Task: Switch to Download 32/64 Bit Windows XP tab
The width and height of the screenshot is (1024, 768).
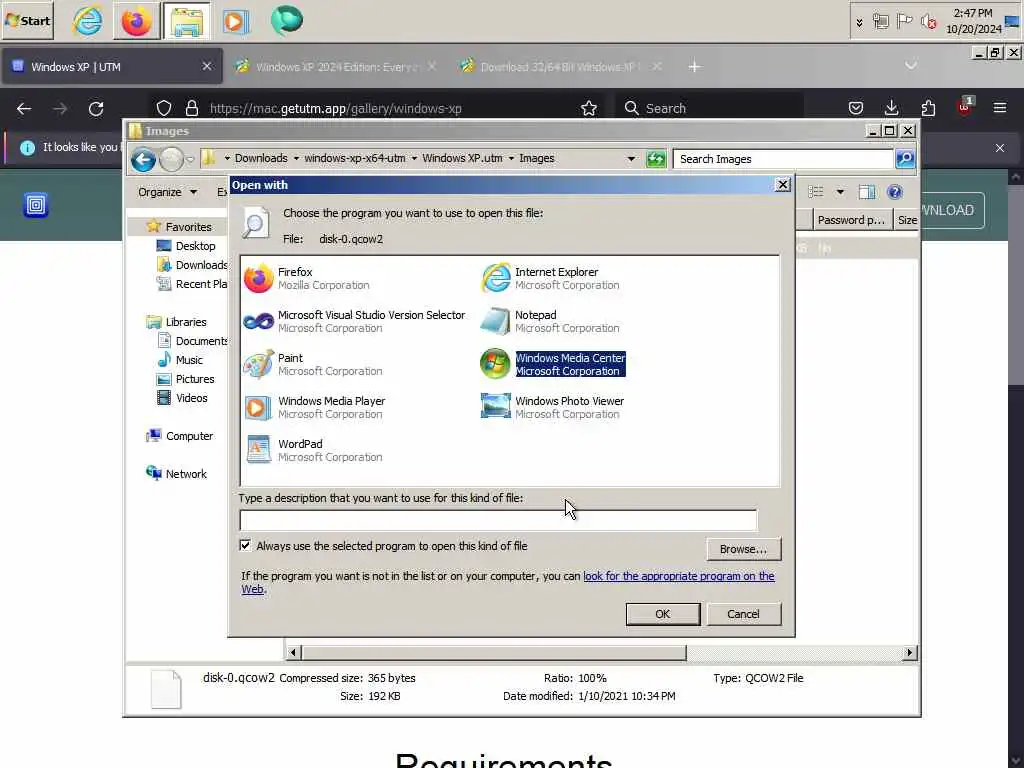Action: click(560, 67)
